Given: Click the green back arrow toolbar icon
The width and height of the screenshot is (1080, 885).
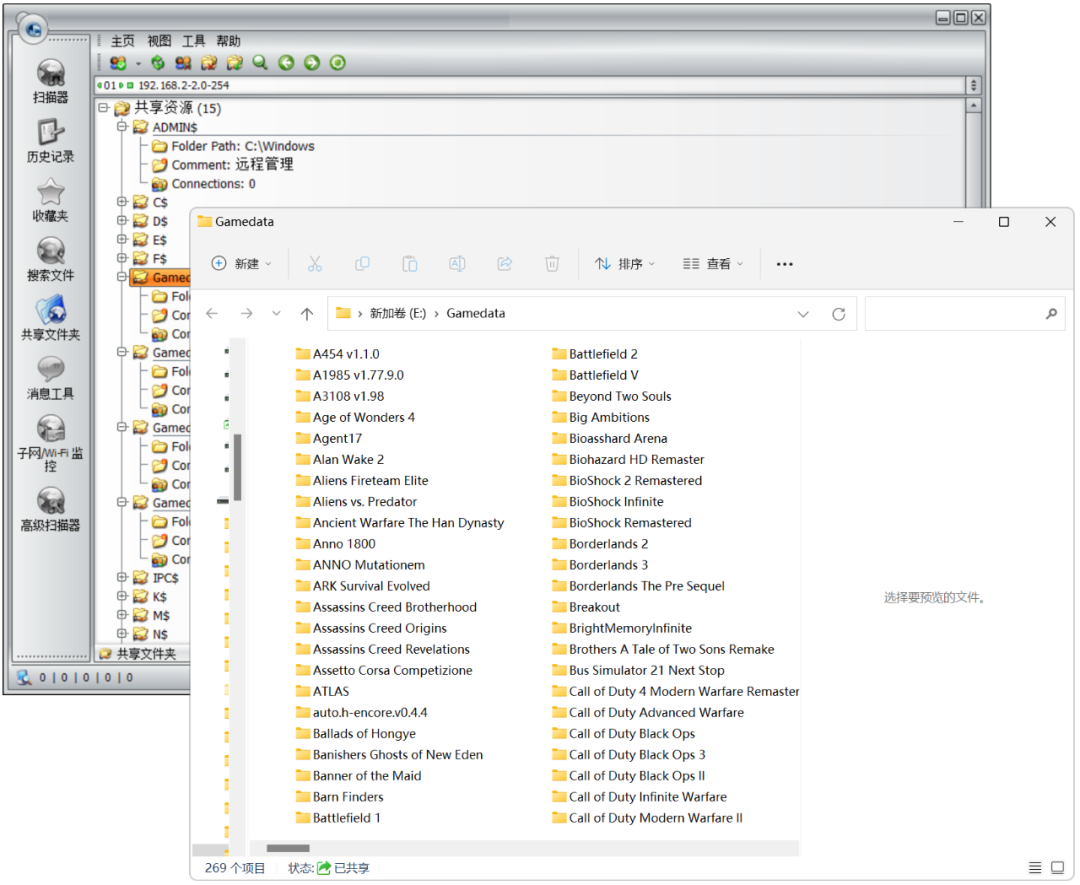Looking at the screenshot, I should (286, 63).
